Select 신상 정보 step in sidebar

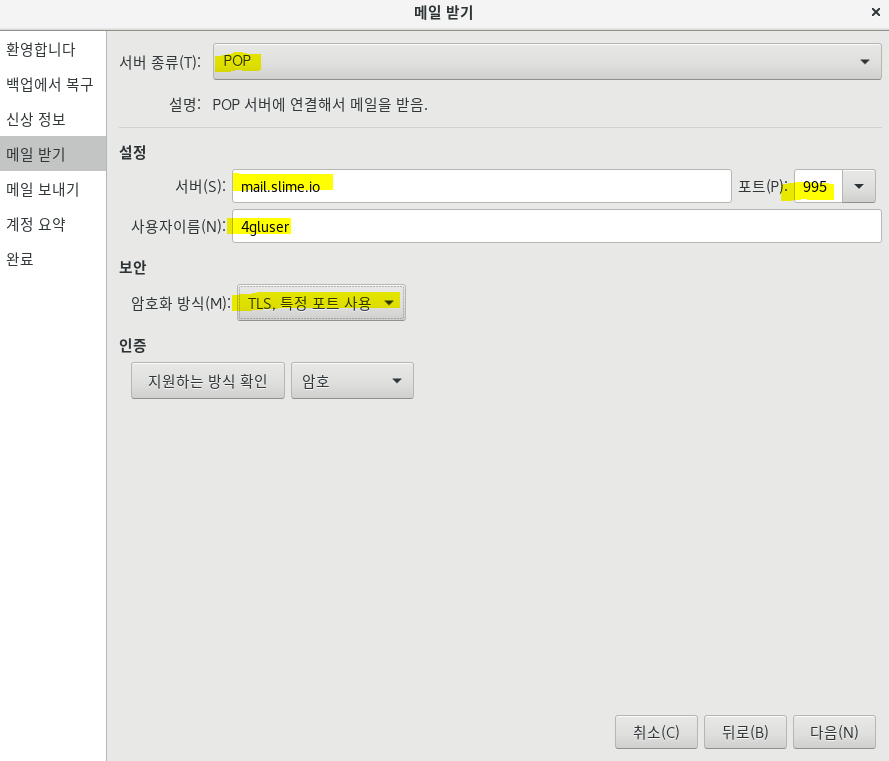(x=53, y=119)
